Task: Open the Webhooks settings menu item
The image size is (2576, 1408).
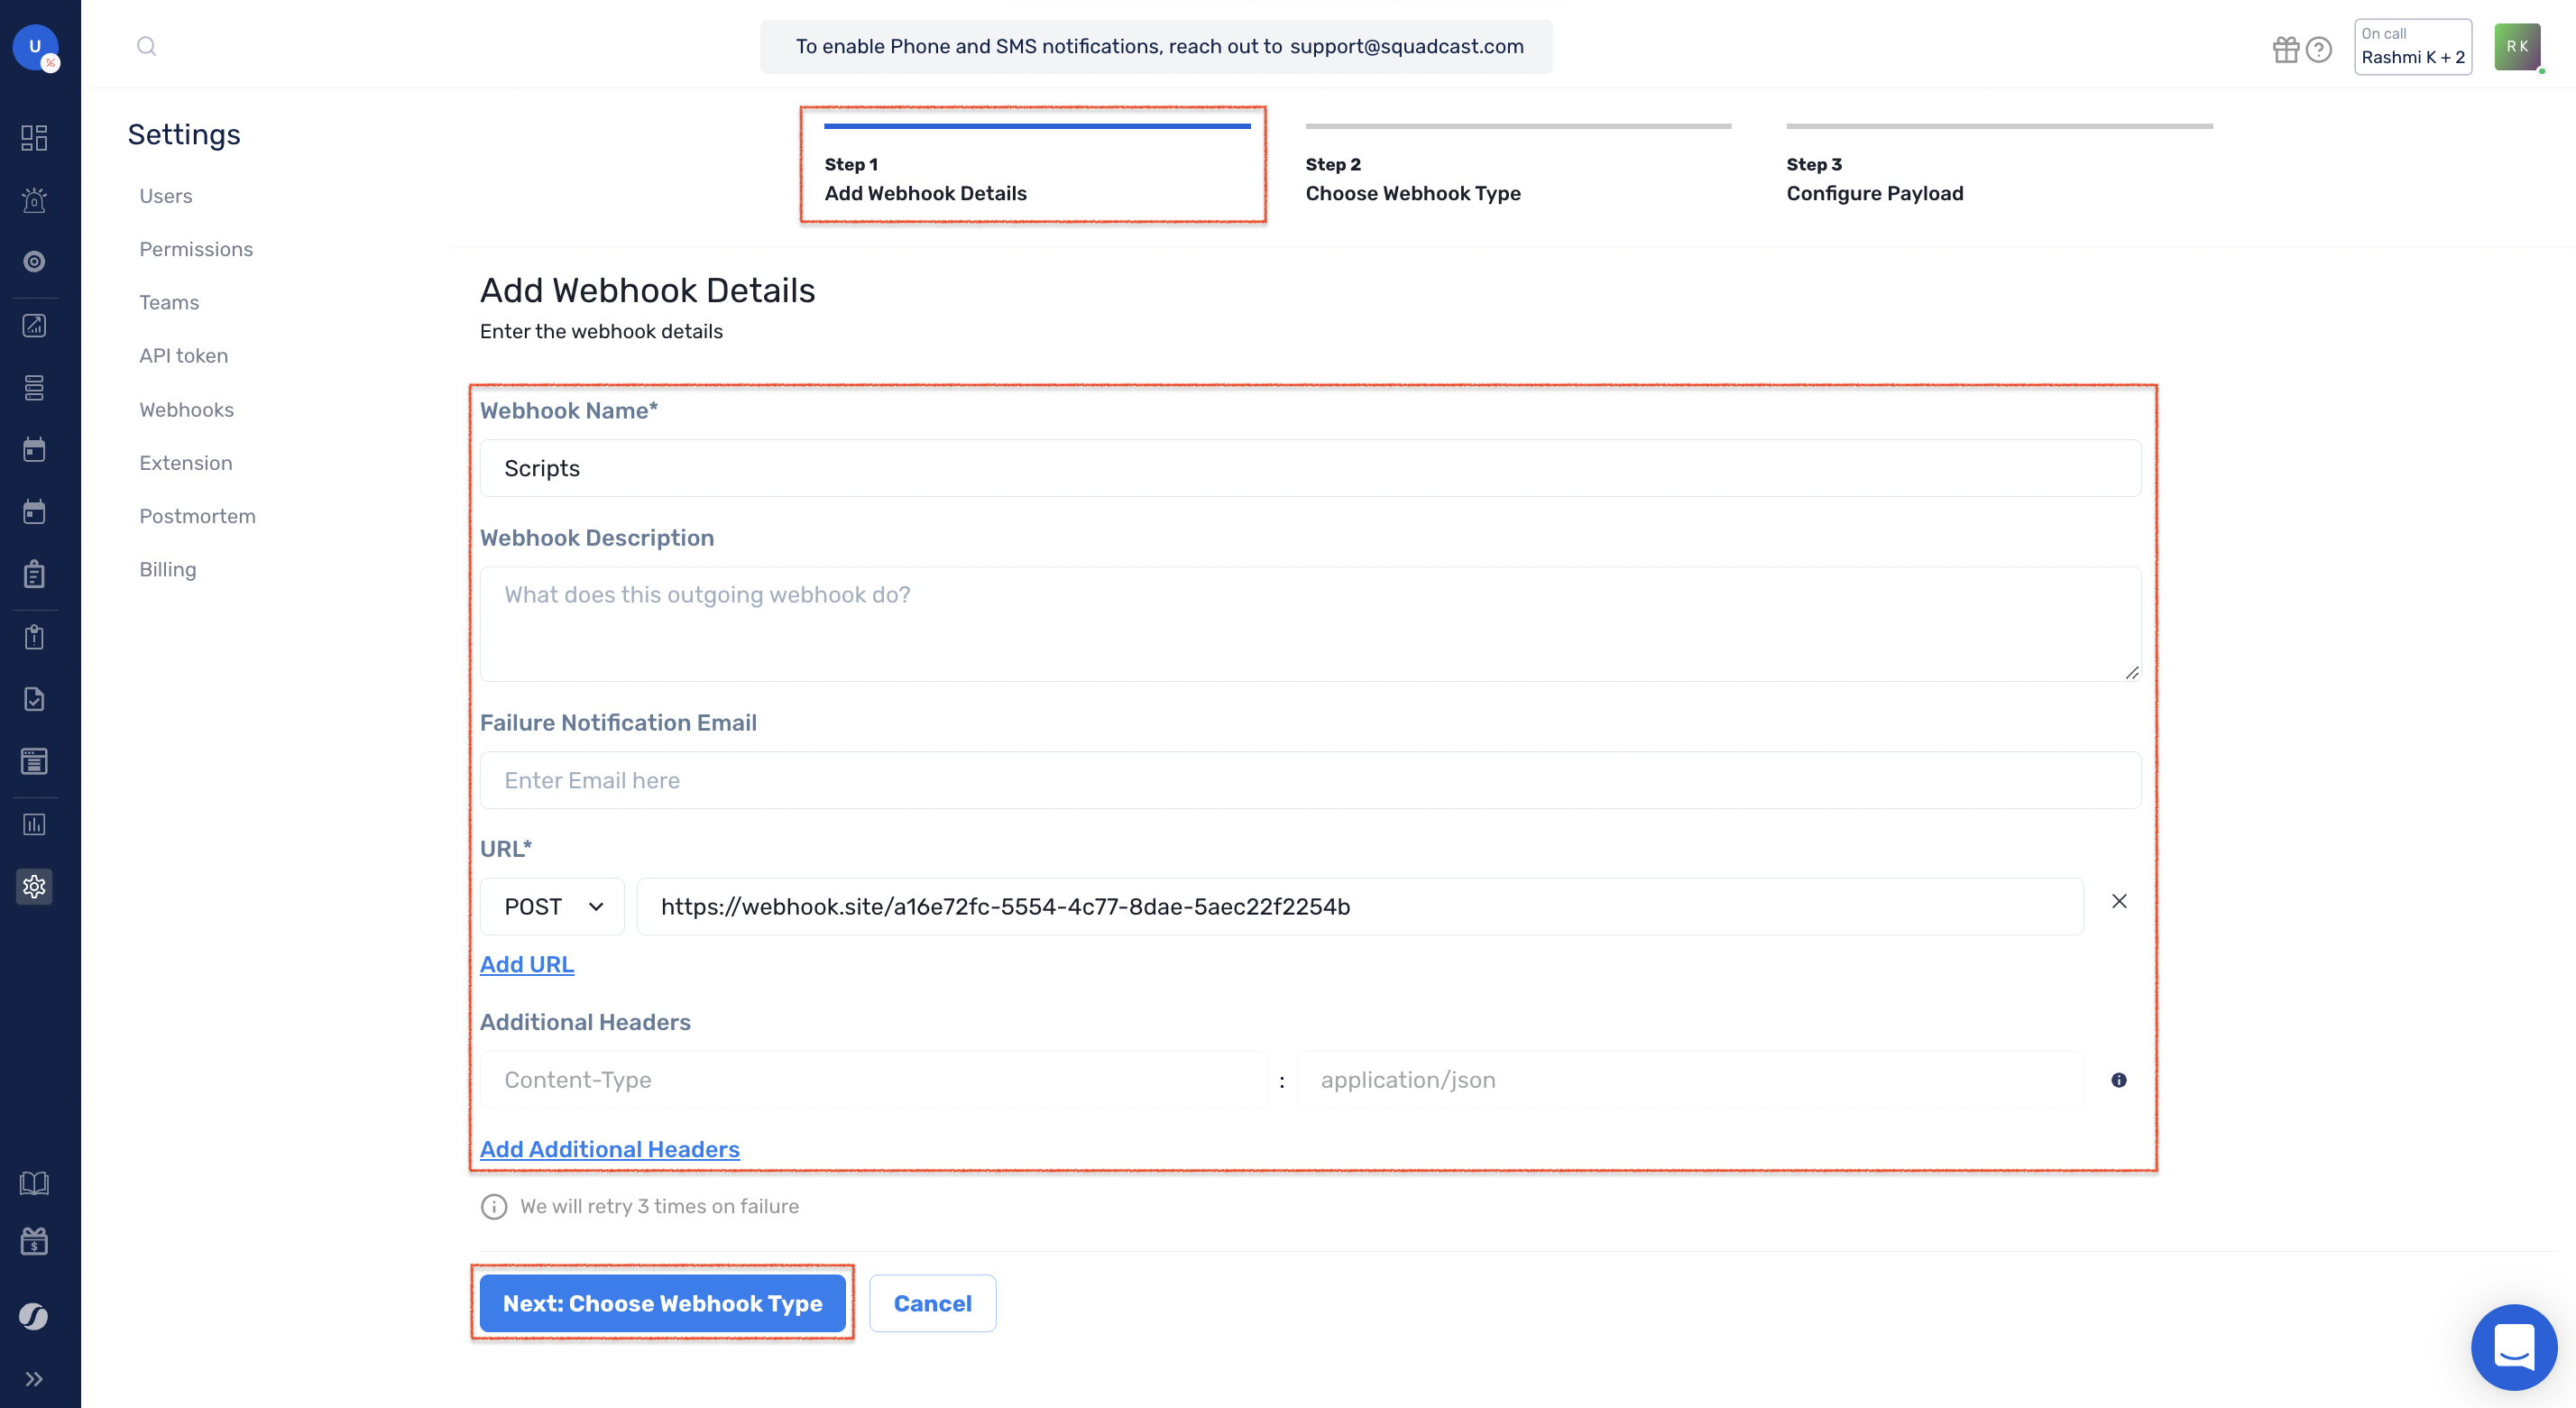Action: (x=186, y=409)
